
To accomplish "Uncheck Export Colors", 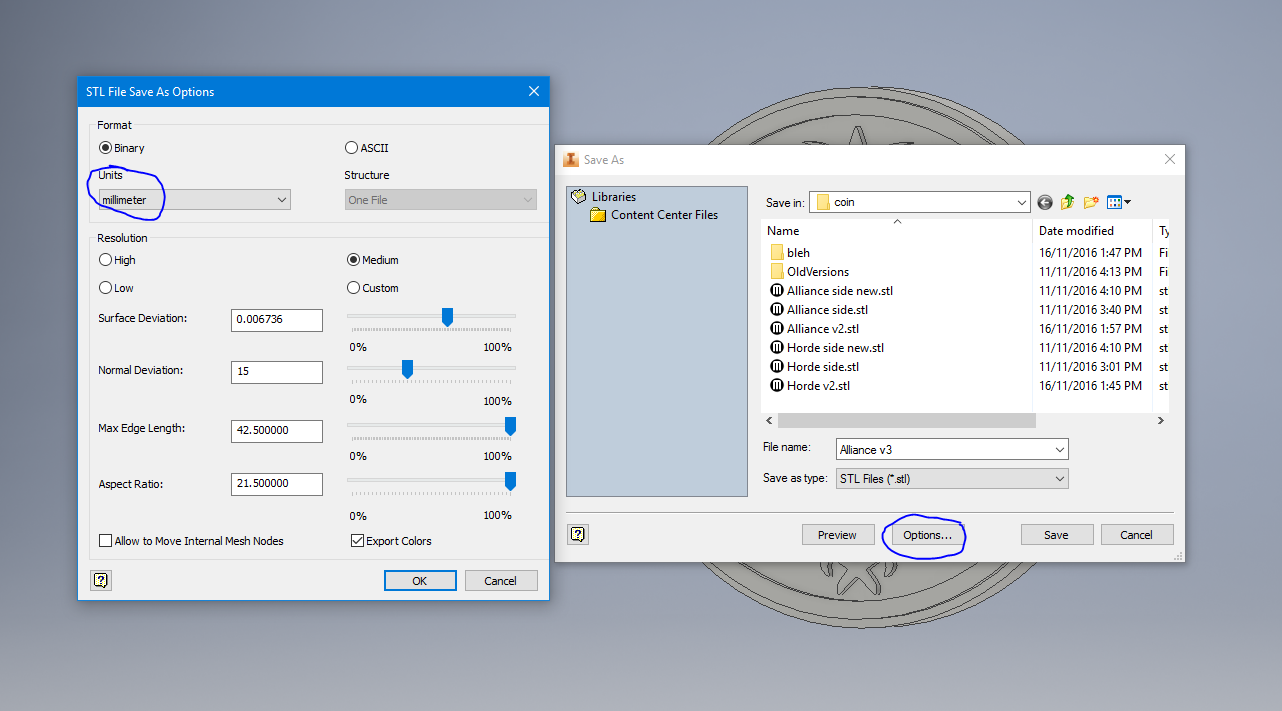I will [357, 540].
